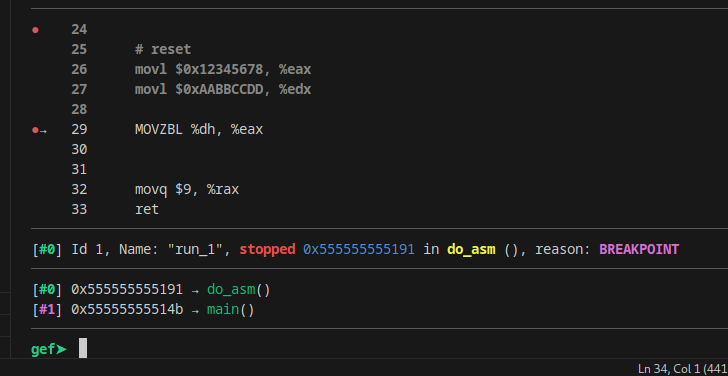Screen dimensions: 728x376
Task: Click address 0x555555555191 in thread status line
Action: [358, 249]
